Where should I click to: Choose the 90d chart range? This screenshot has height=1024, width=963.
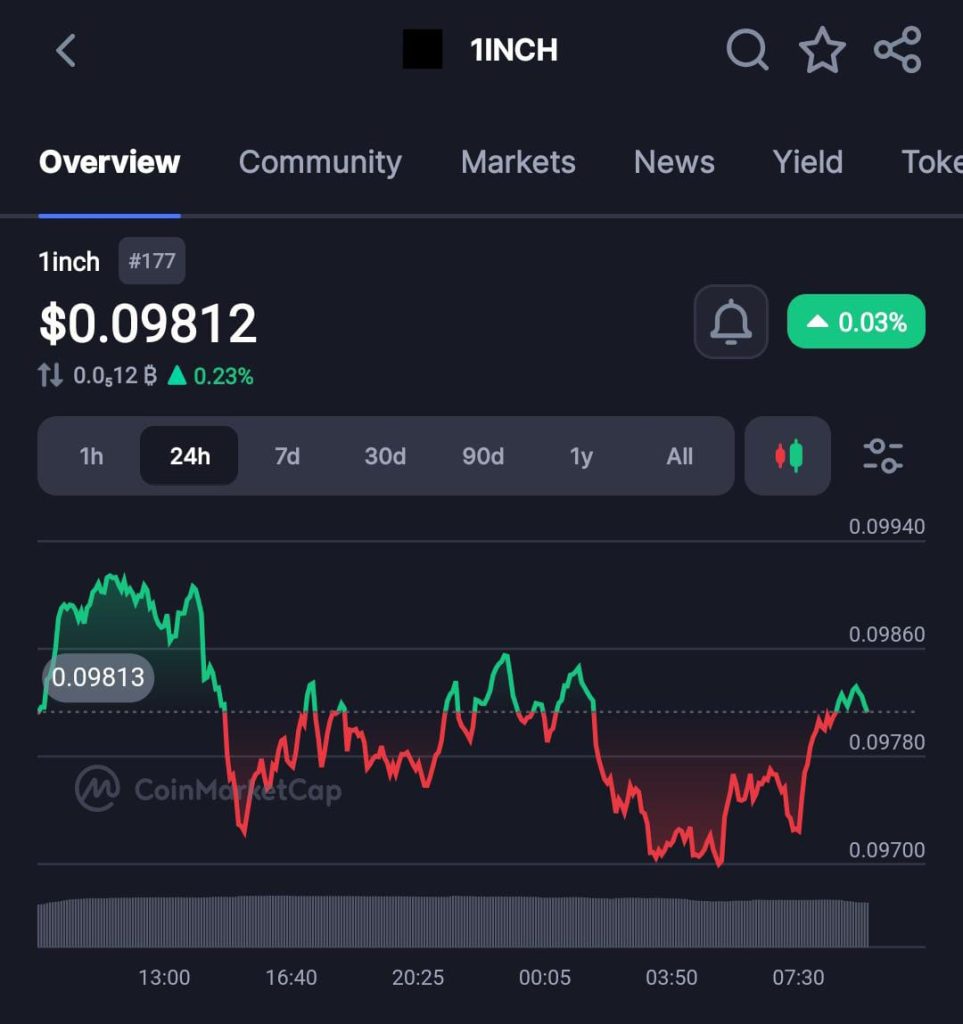483,456
